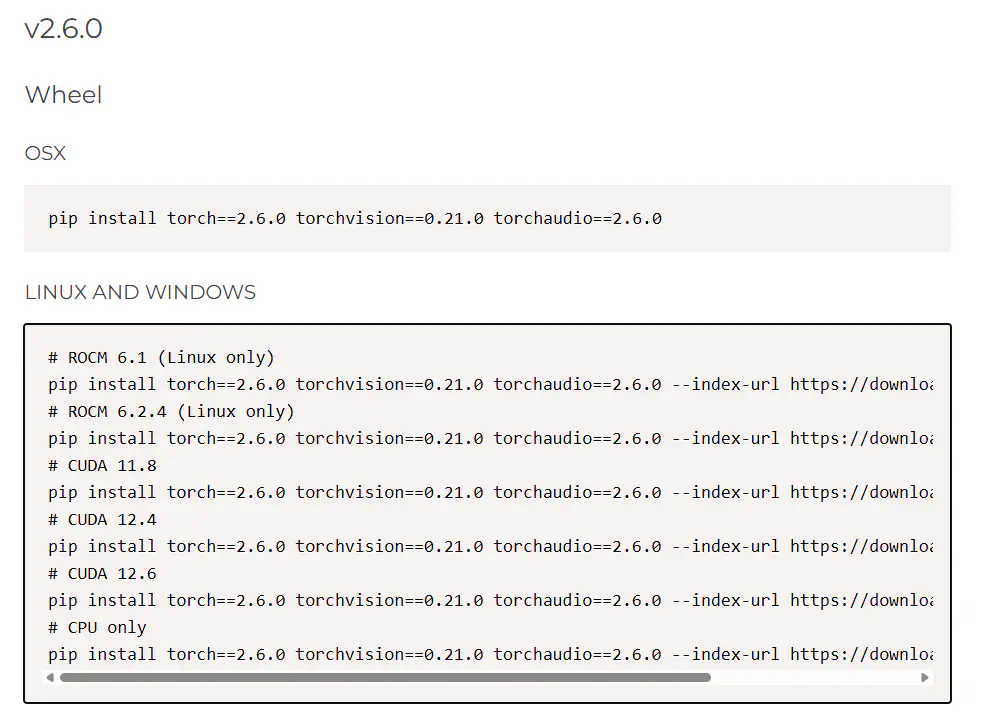Image resolution: width=984 pixels, height=715 pixels.
Task: Click the '# CUDA 11.8' comment line
Action: (102, 465)
